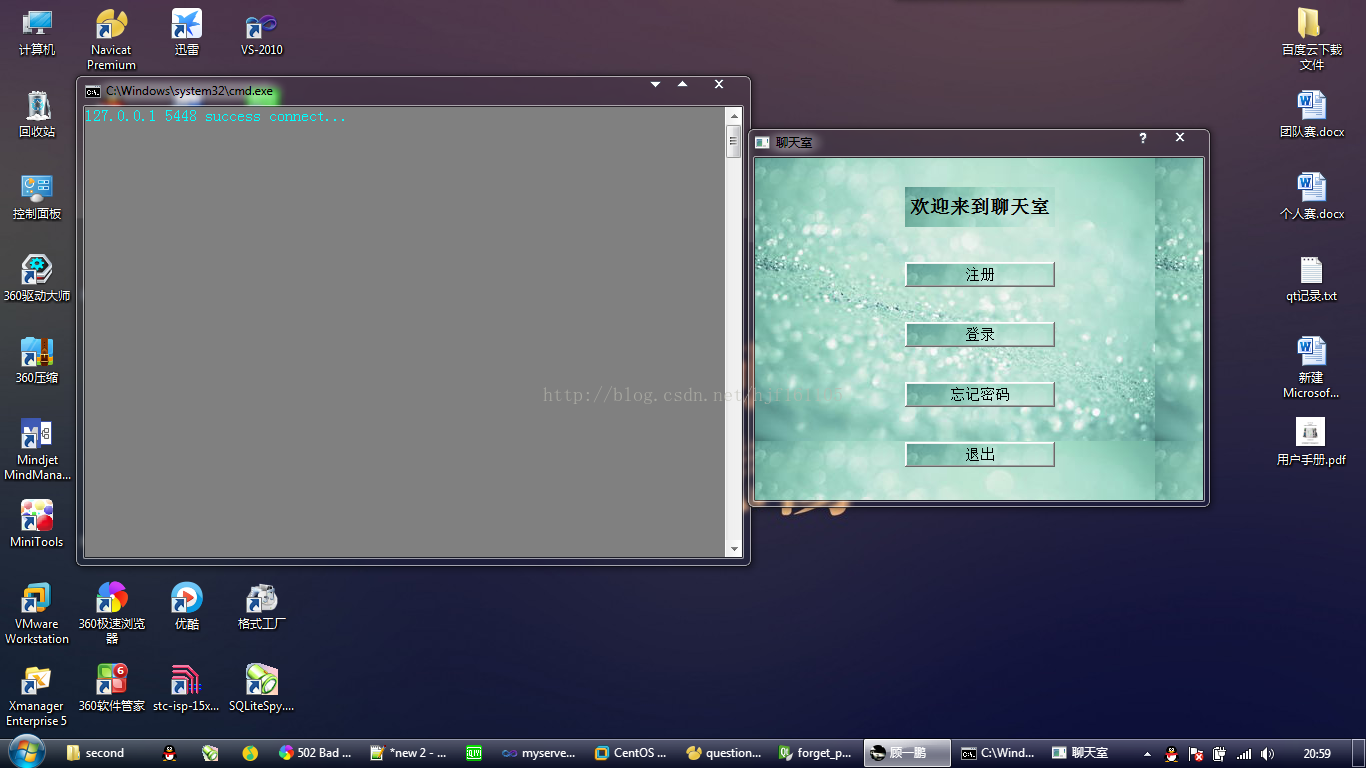Click the 退出 (Exit) button in chat room
The image size is (1366, 768).
(979, 455)
